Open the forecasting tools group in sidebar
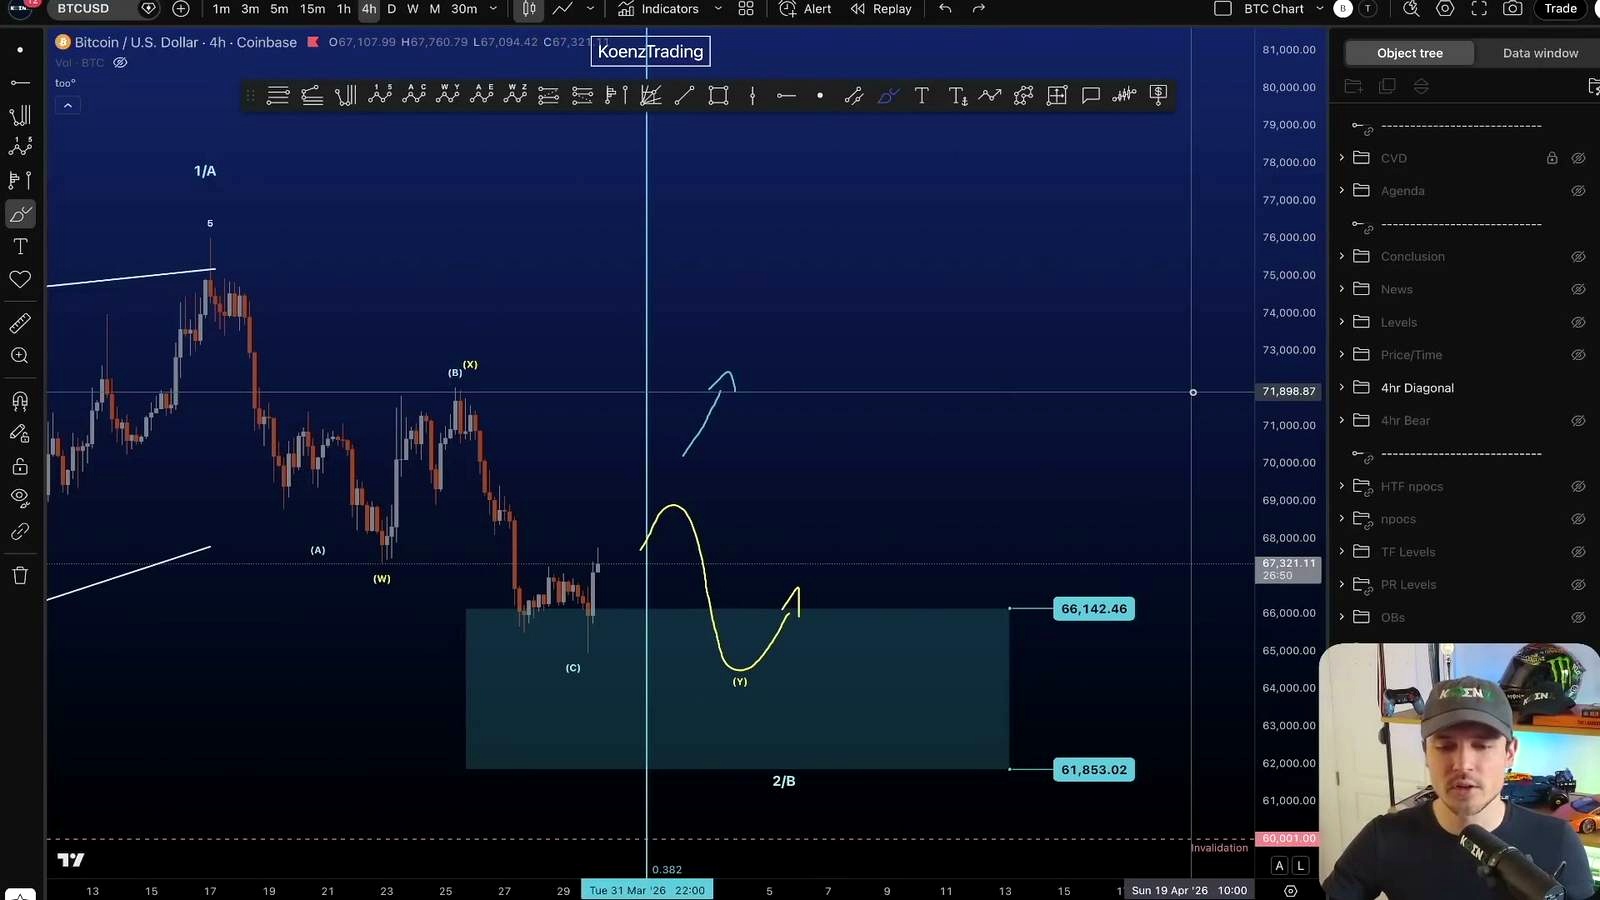This screenshot has height=900, width=1600. [20, 180]
